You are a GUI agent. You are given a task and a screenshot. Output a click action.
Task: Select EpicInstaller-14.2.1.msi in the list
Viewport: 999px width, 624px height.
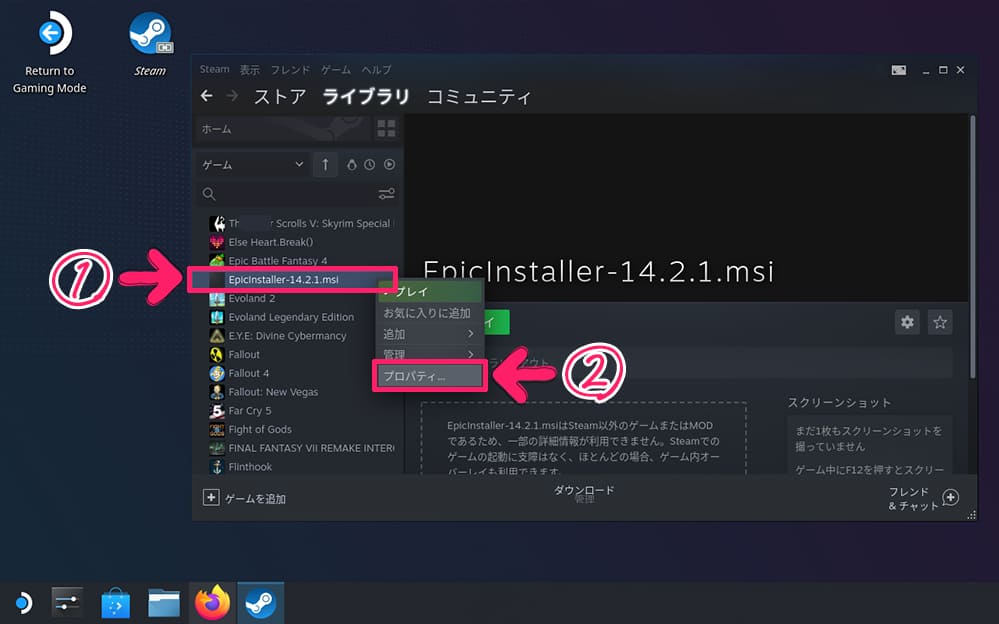click(293, 280)
